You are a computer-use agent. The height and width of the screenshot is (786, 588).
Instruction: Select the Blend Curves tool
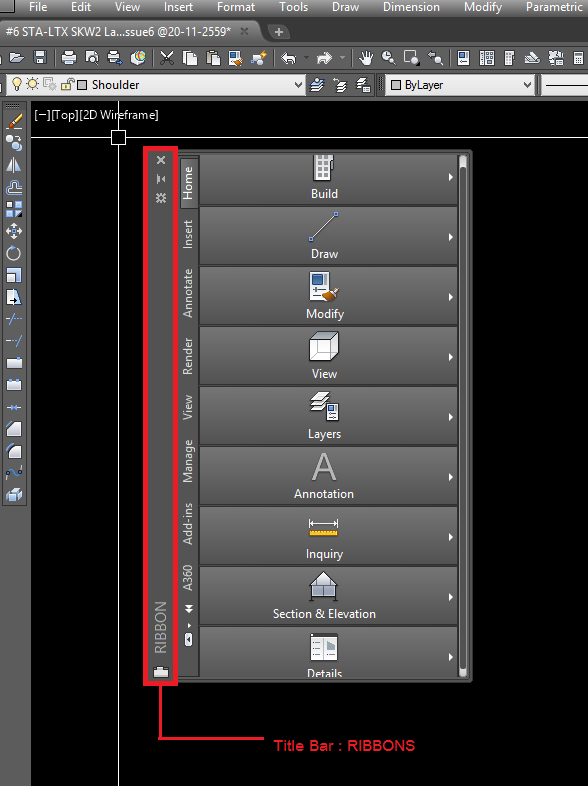[14, 473]
